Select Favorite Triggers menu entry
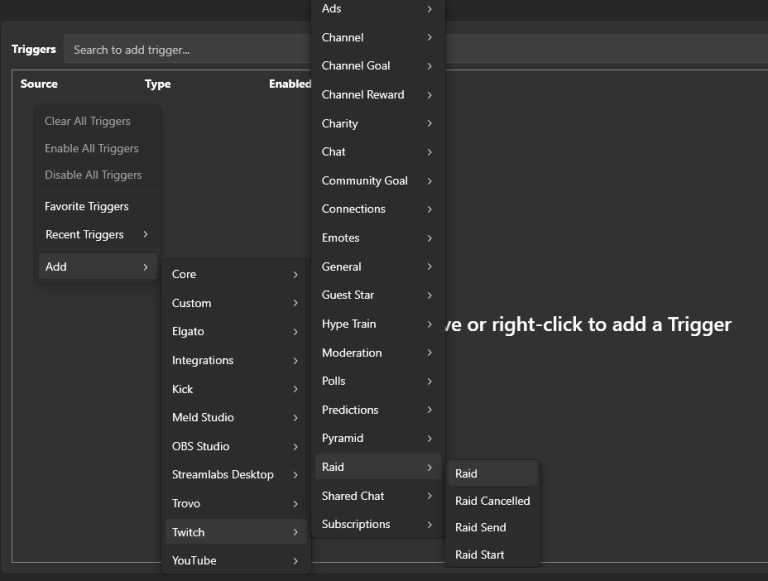The height and width of the screenshot is (581, 768). click(86, 207)
